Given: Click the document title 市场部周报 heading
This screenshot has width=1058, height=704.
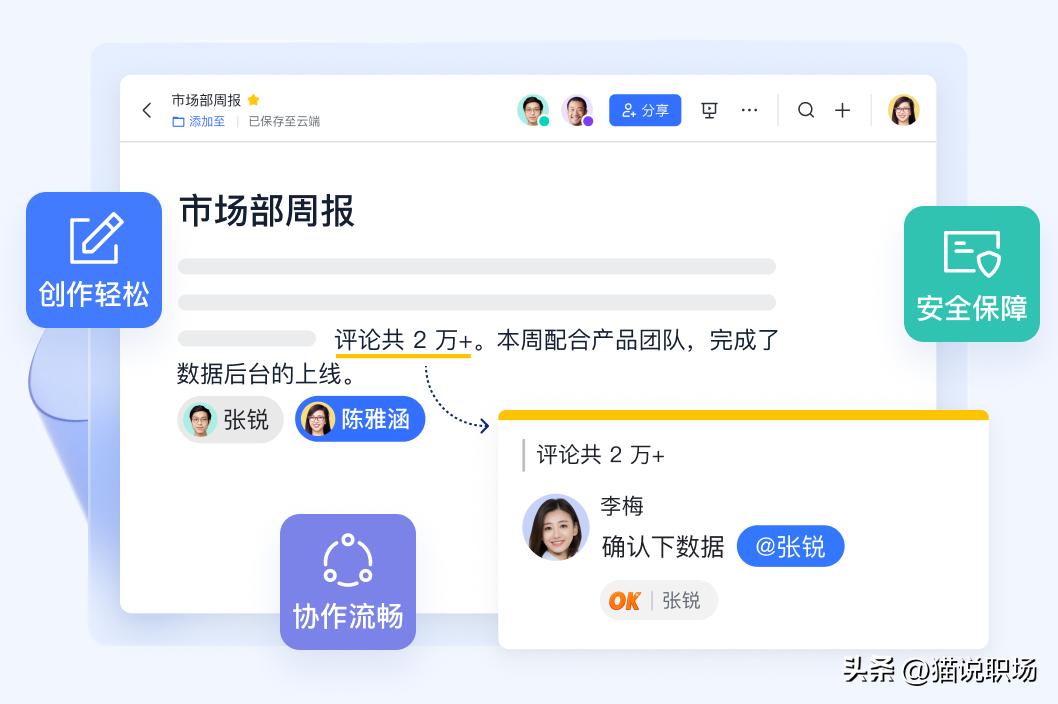Looking at the screenshot, I should pyautogui.click(x=266, y=212).
